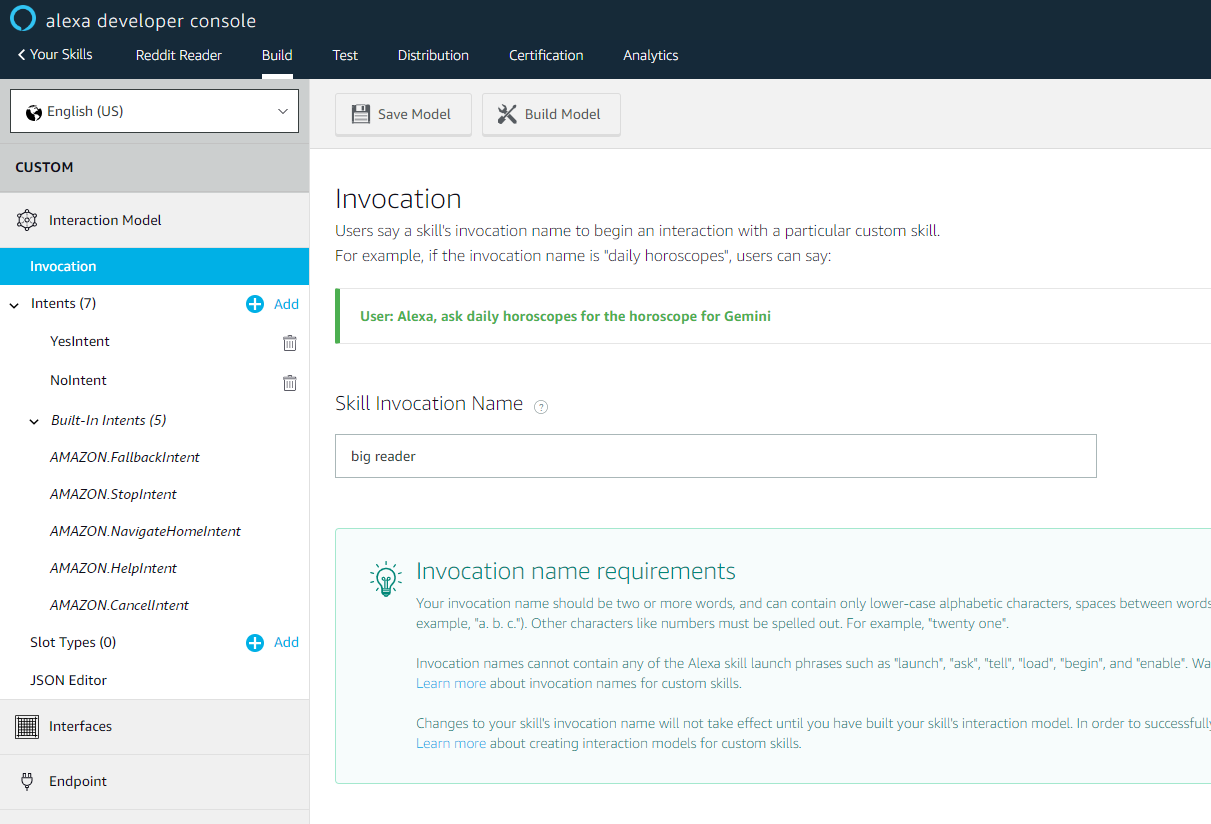The image size is (1211, 824).
Task: Switch to the Test tab
Action: tap(345, 55)
